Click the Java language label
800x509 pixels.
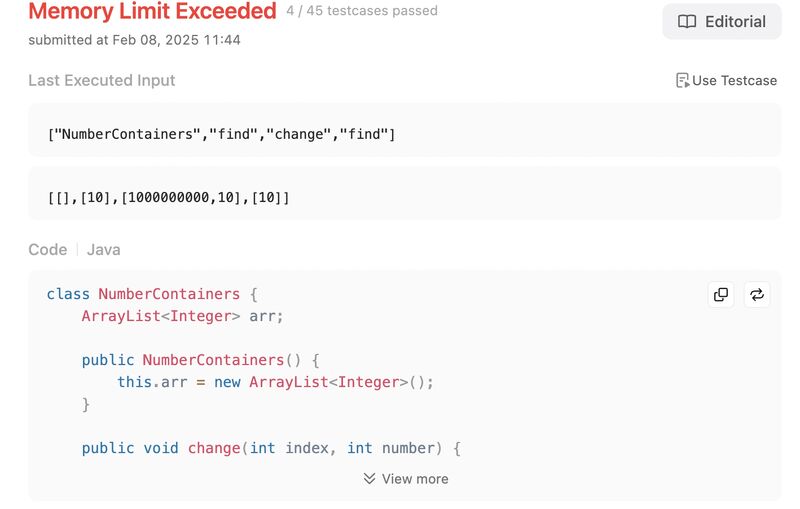pos(104,249)
